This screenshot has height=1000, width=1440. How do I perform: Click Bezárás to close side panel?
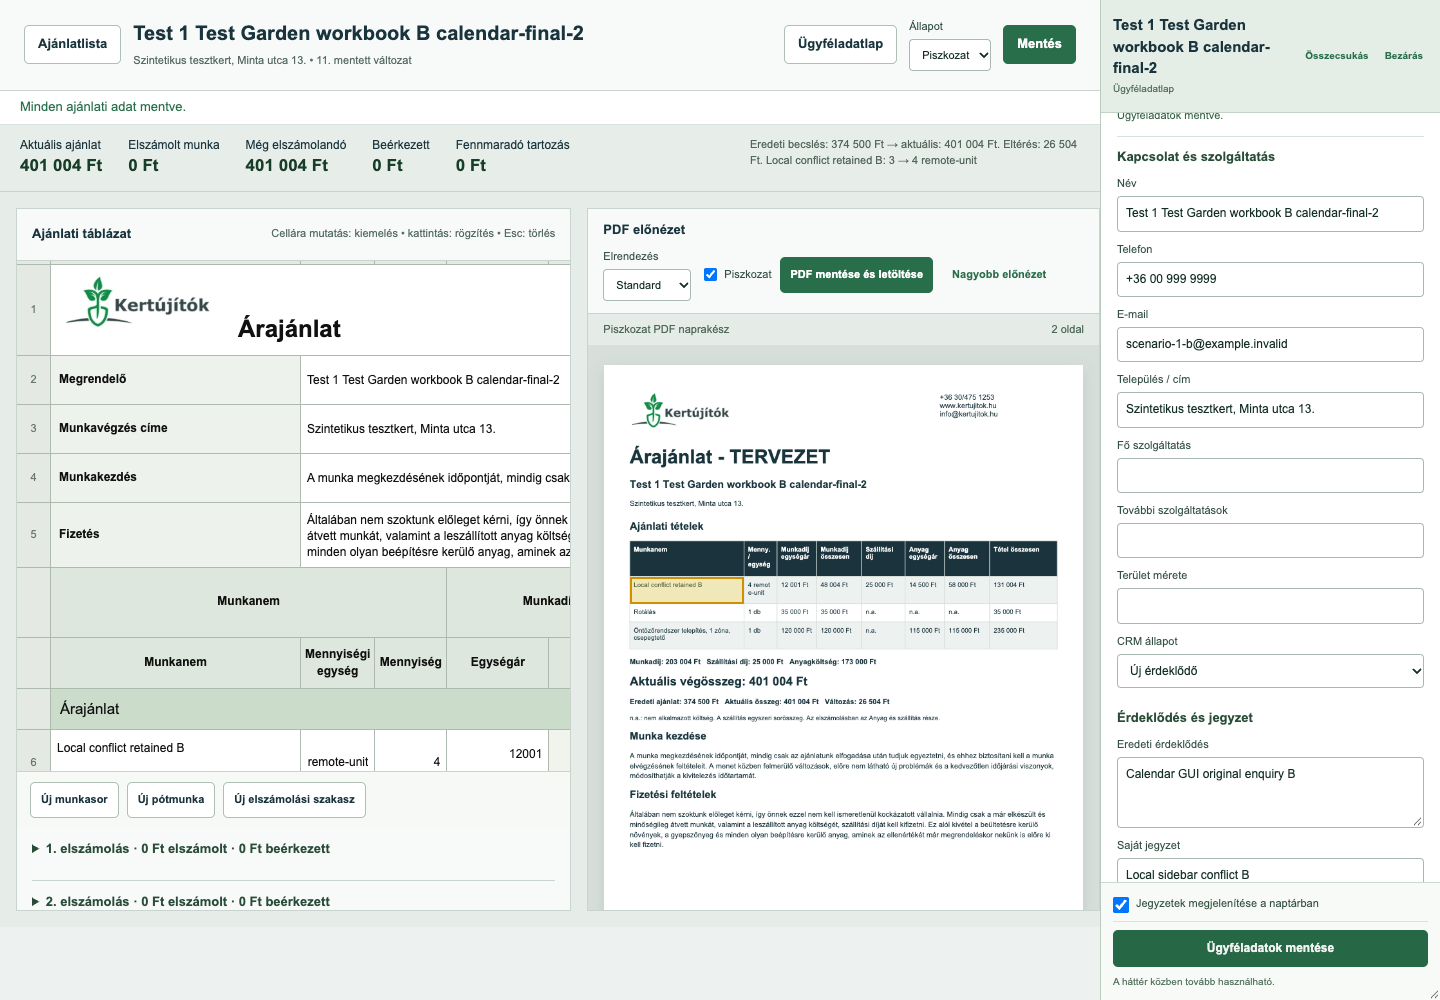(x=1403, y=56)
